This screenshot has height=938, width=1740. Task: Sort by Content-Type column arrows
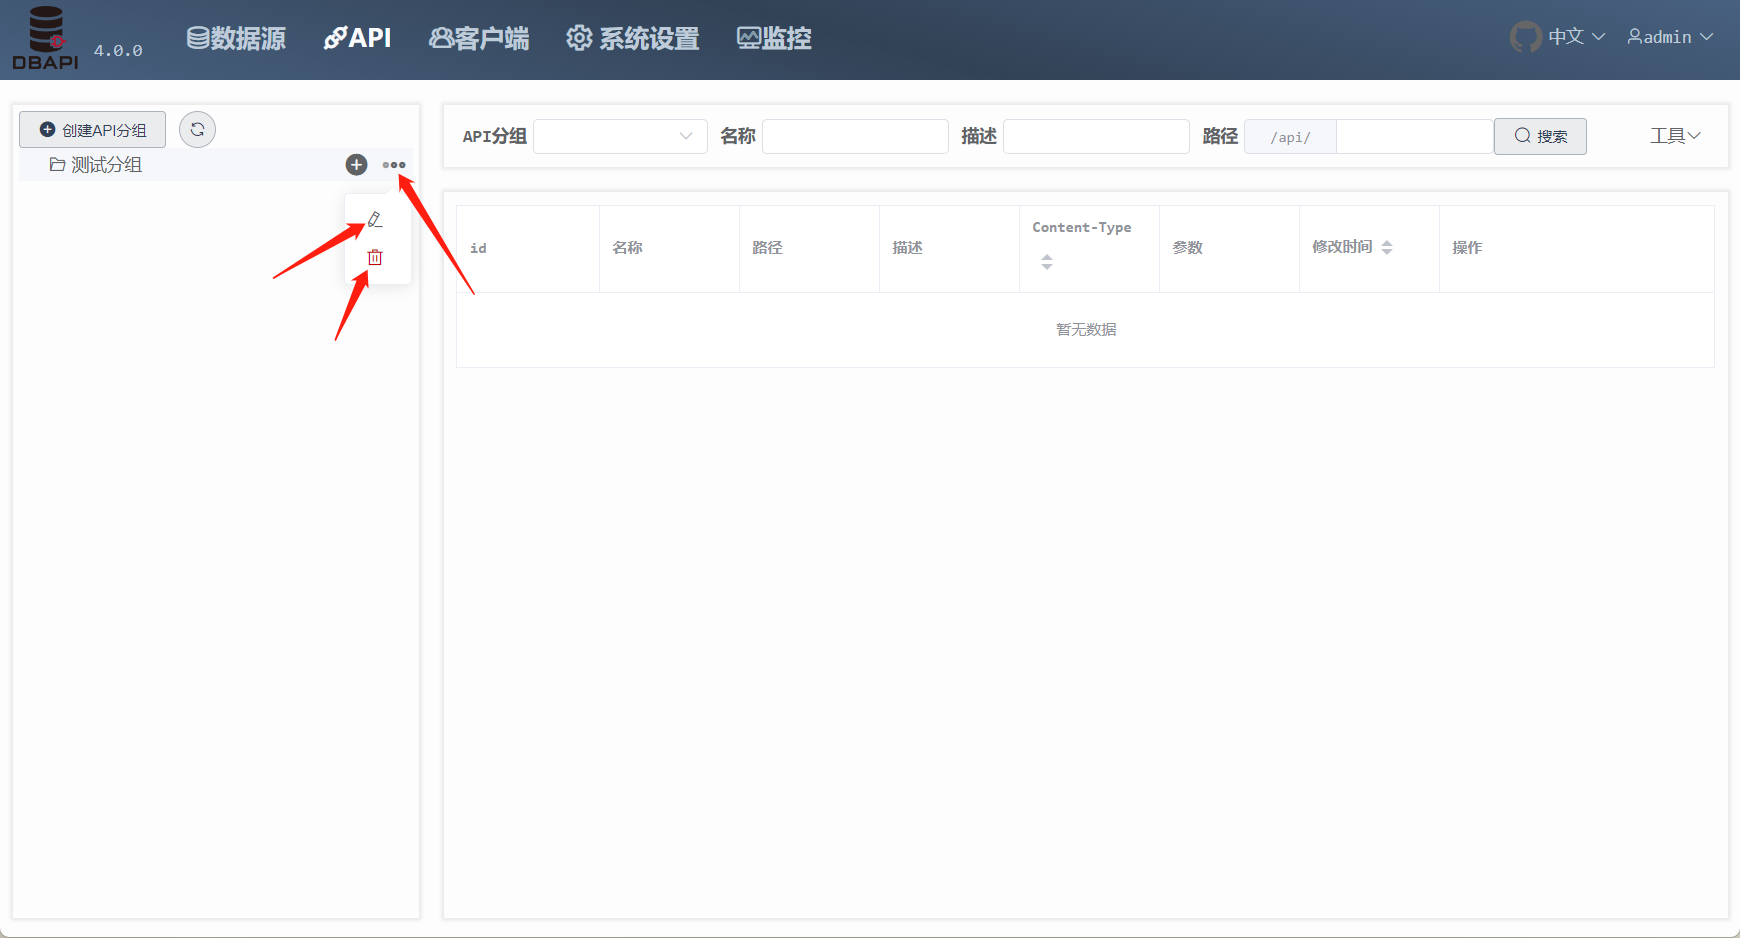1047,262
